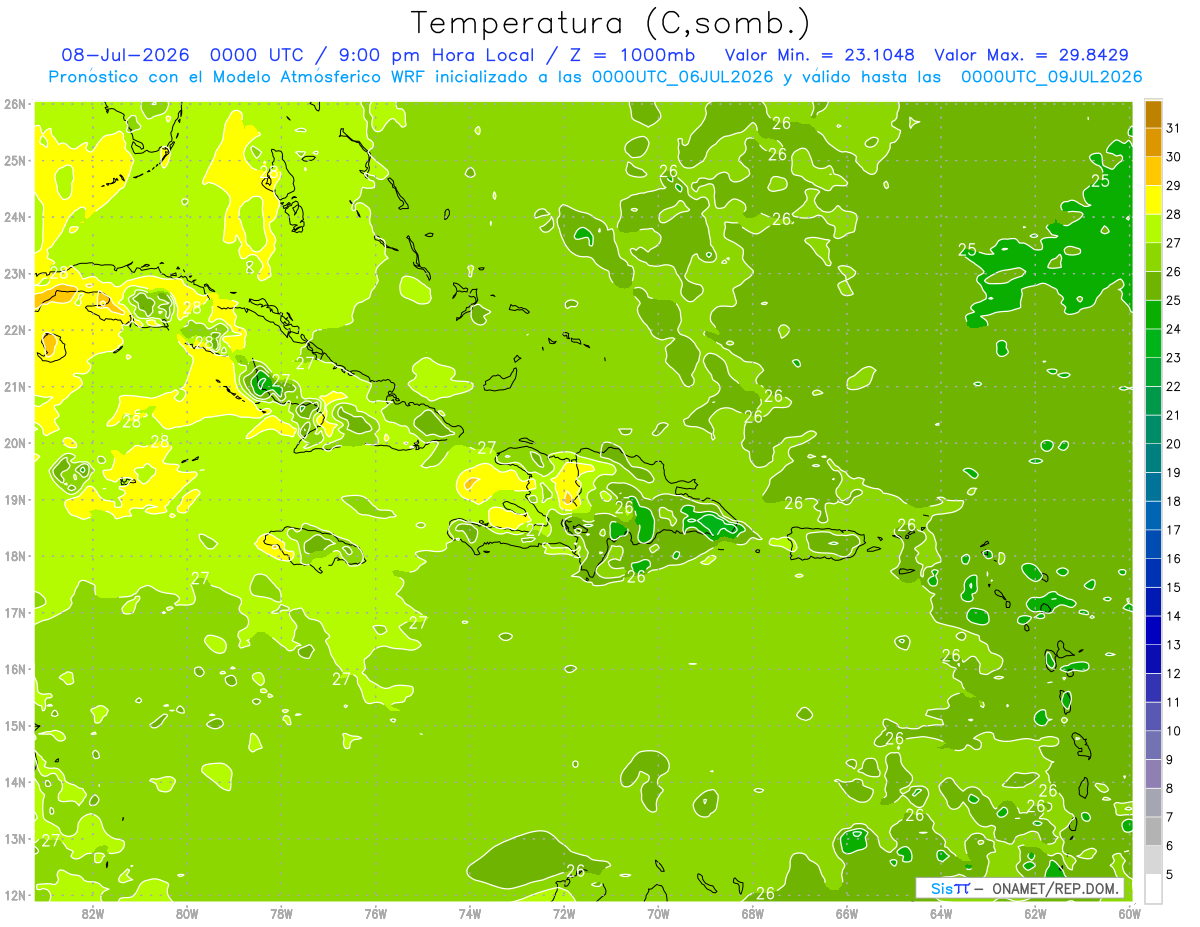1200x927 pixels.
Task: Select the date text "08-Jul-2026"
Action: coord(125,55)
